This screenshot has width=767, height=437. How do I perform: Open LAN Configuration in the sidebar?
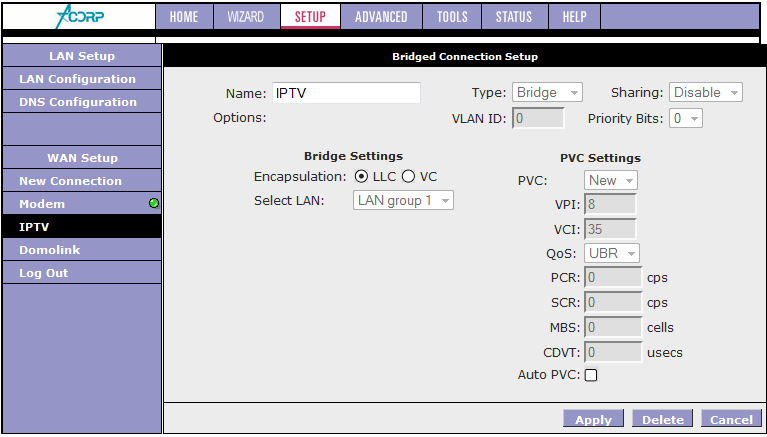pos(77,79)
